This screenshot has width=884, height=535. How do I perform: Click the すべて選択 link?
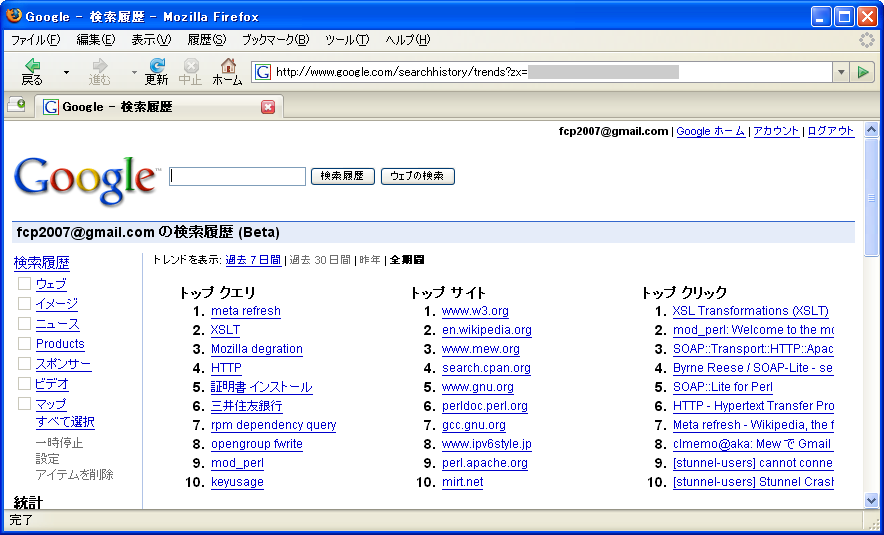point(65,422)
